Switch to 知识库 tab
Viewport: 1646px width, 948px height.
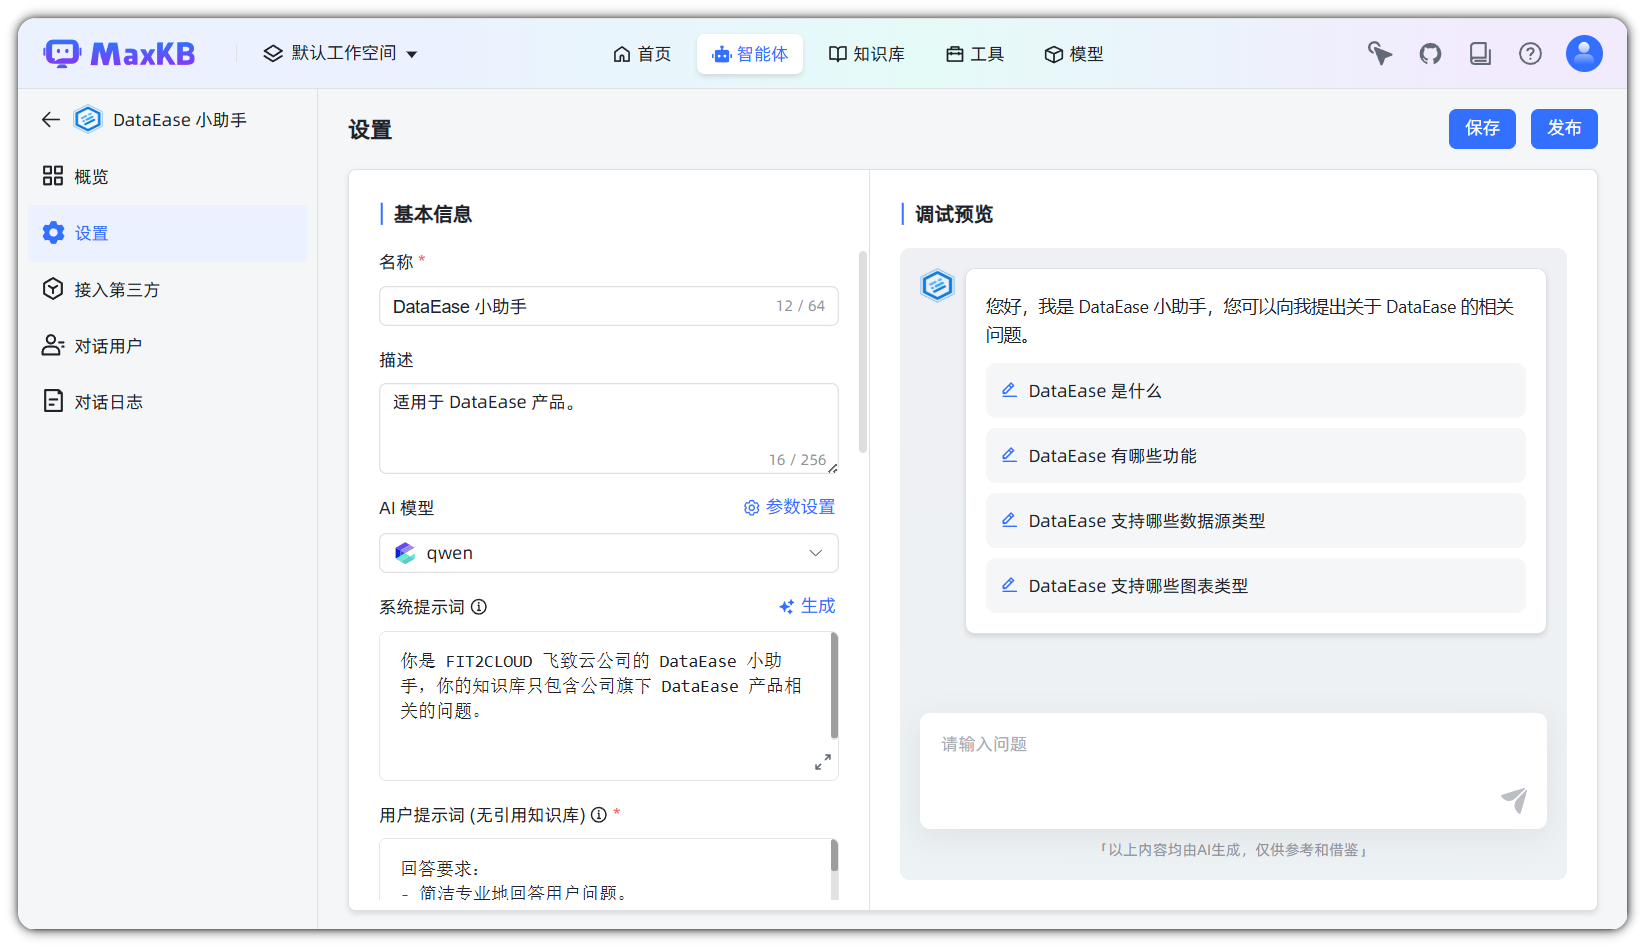coord(867,54)
